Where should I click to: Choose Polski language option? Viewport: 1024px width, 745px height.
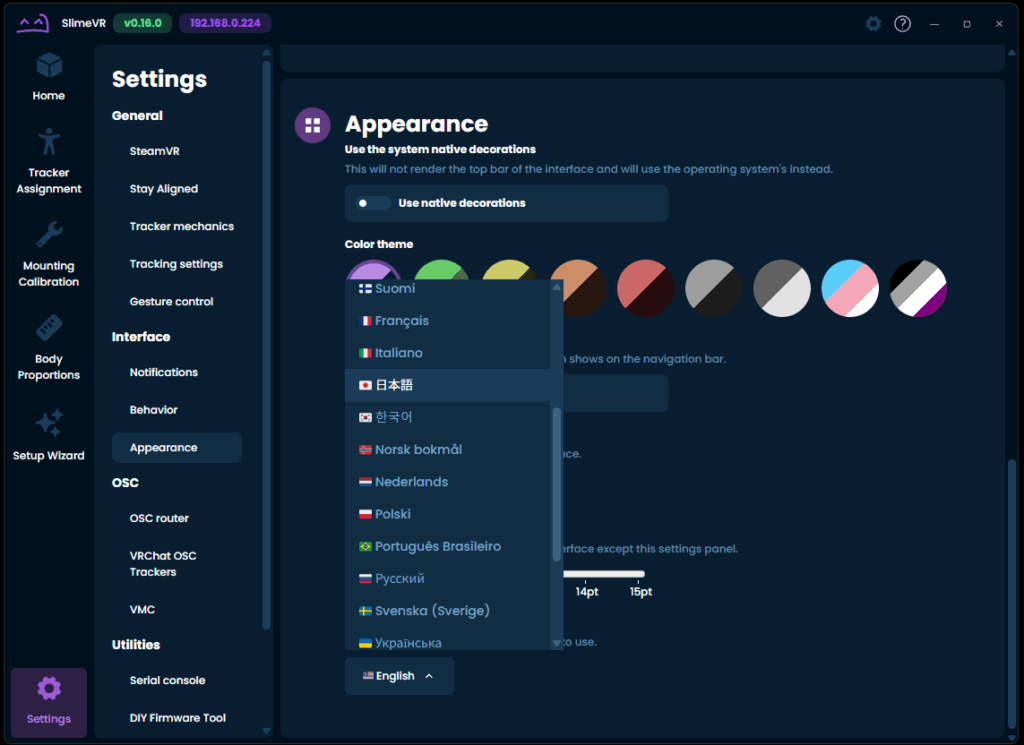(447, 514)
